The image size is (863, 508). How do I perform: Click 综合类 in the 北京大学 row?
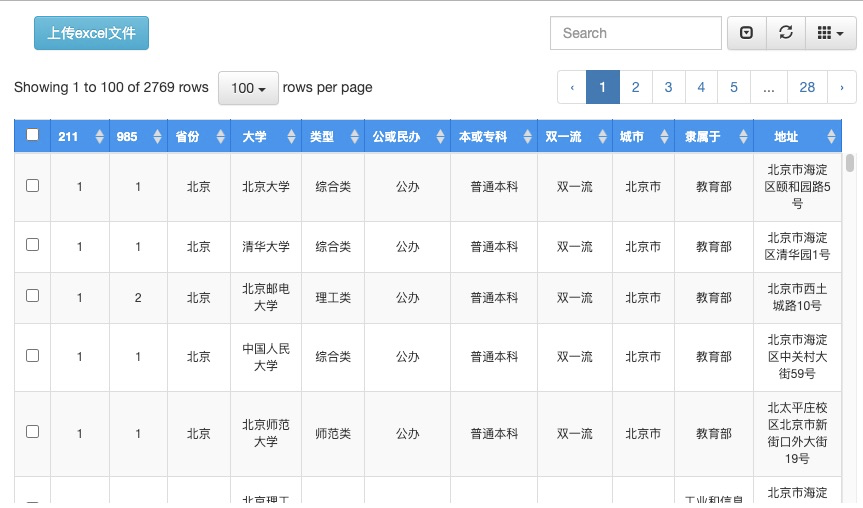pos(333,187)
